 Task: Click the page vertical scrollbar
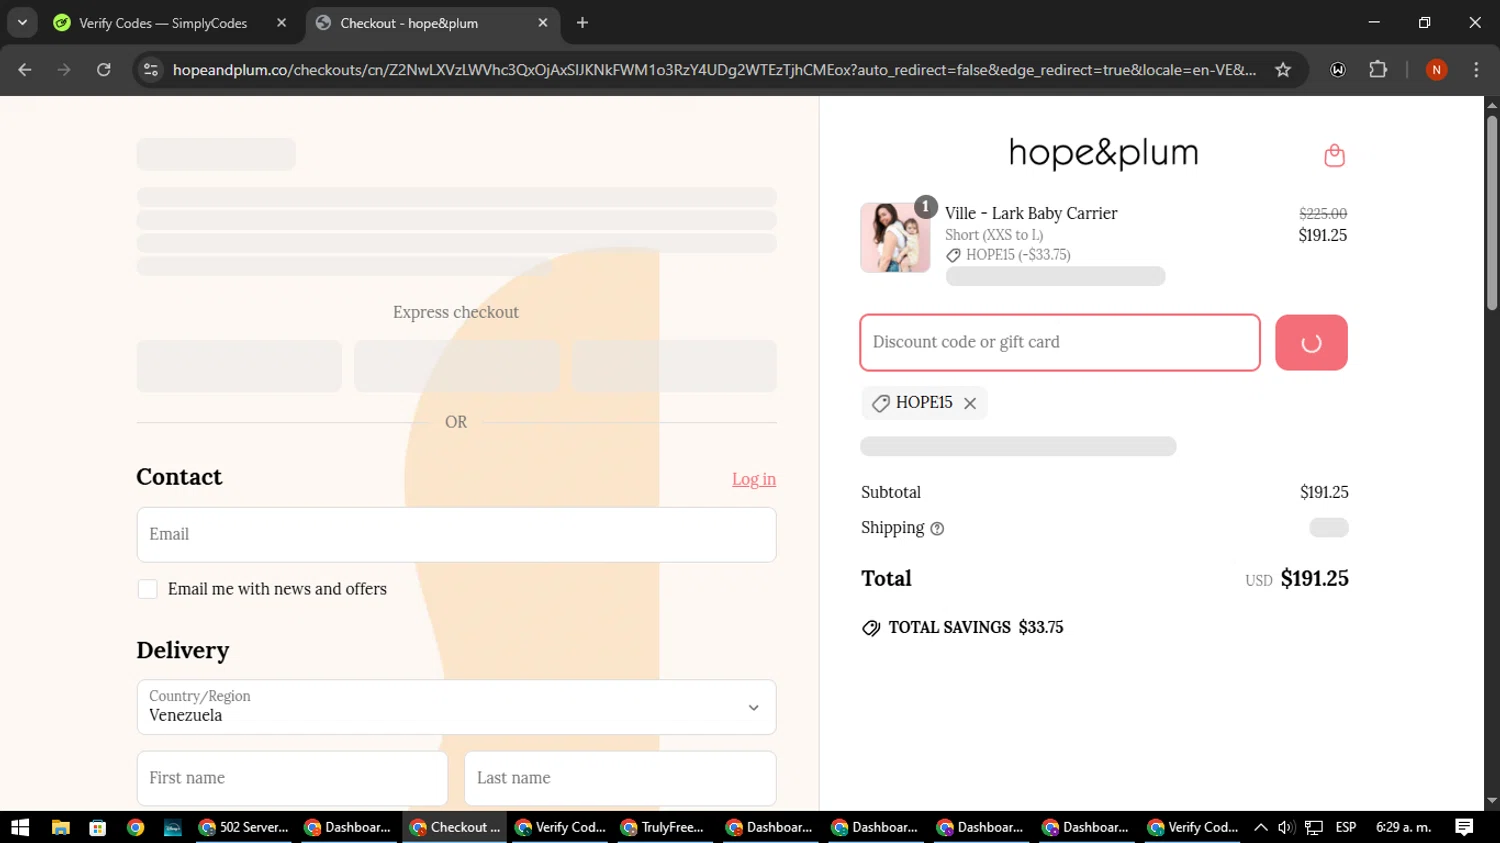[x=1492, y=213]
